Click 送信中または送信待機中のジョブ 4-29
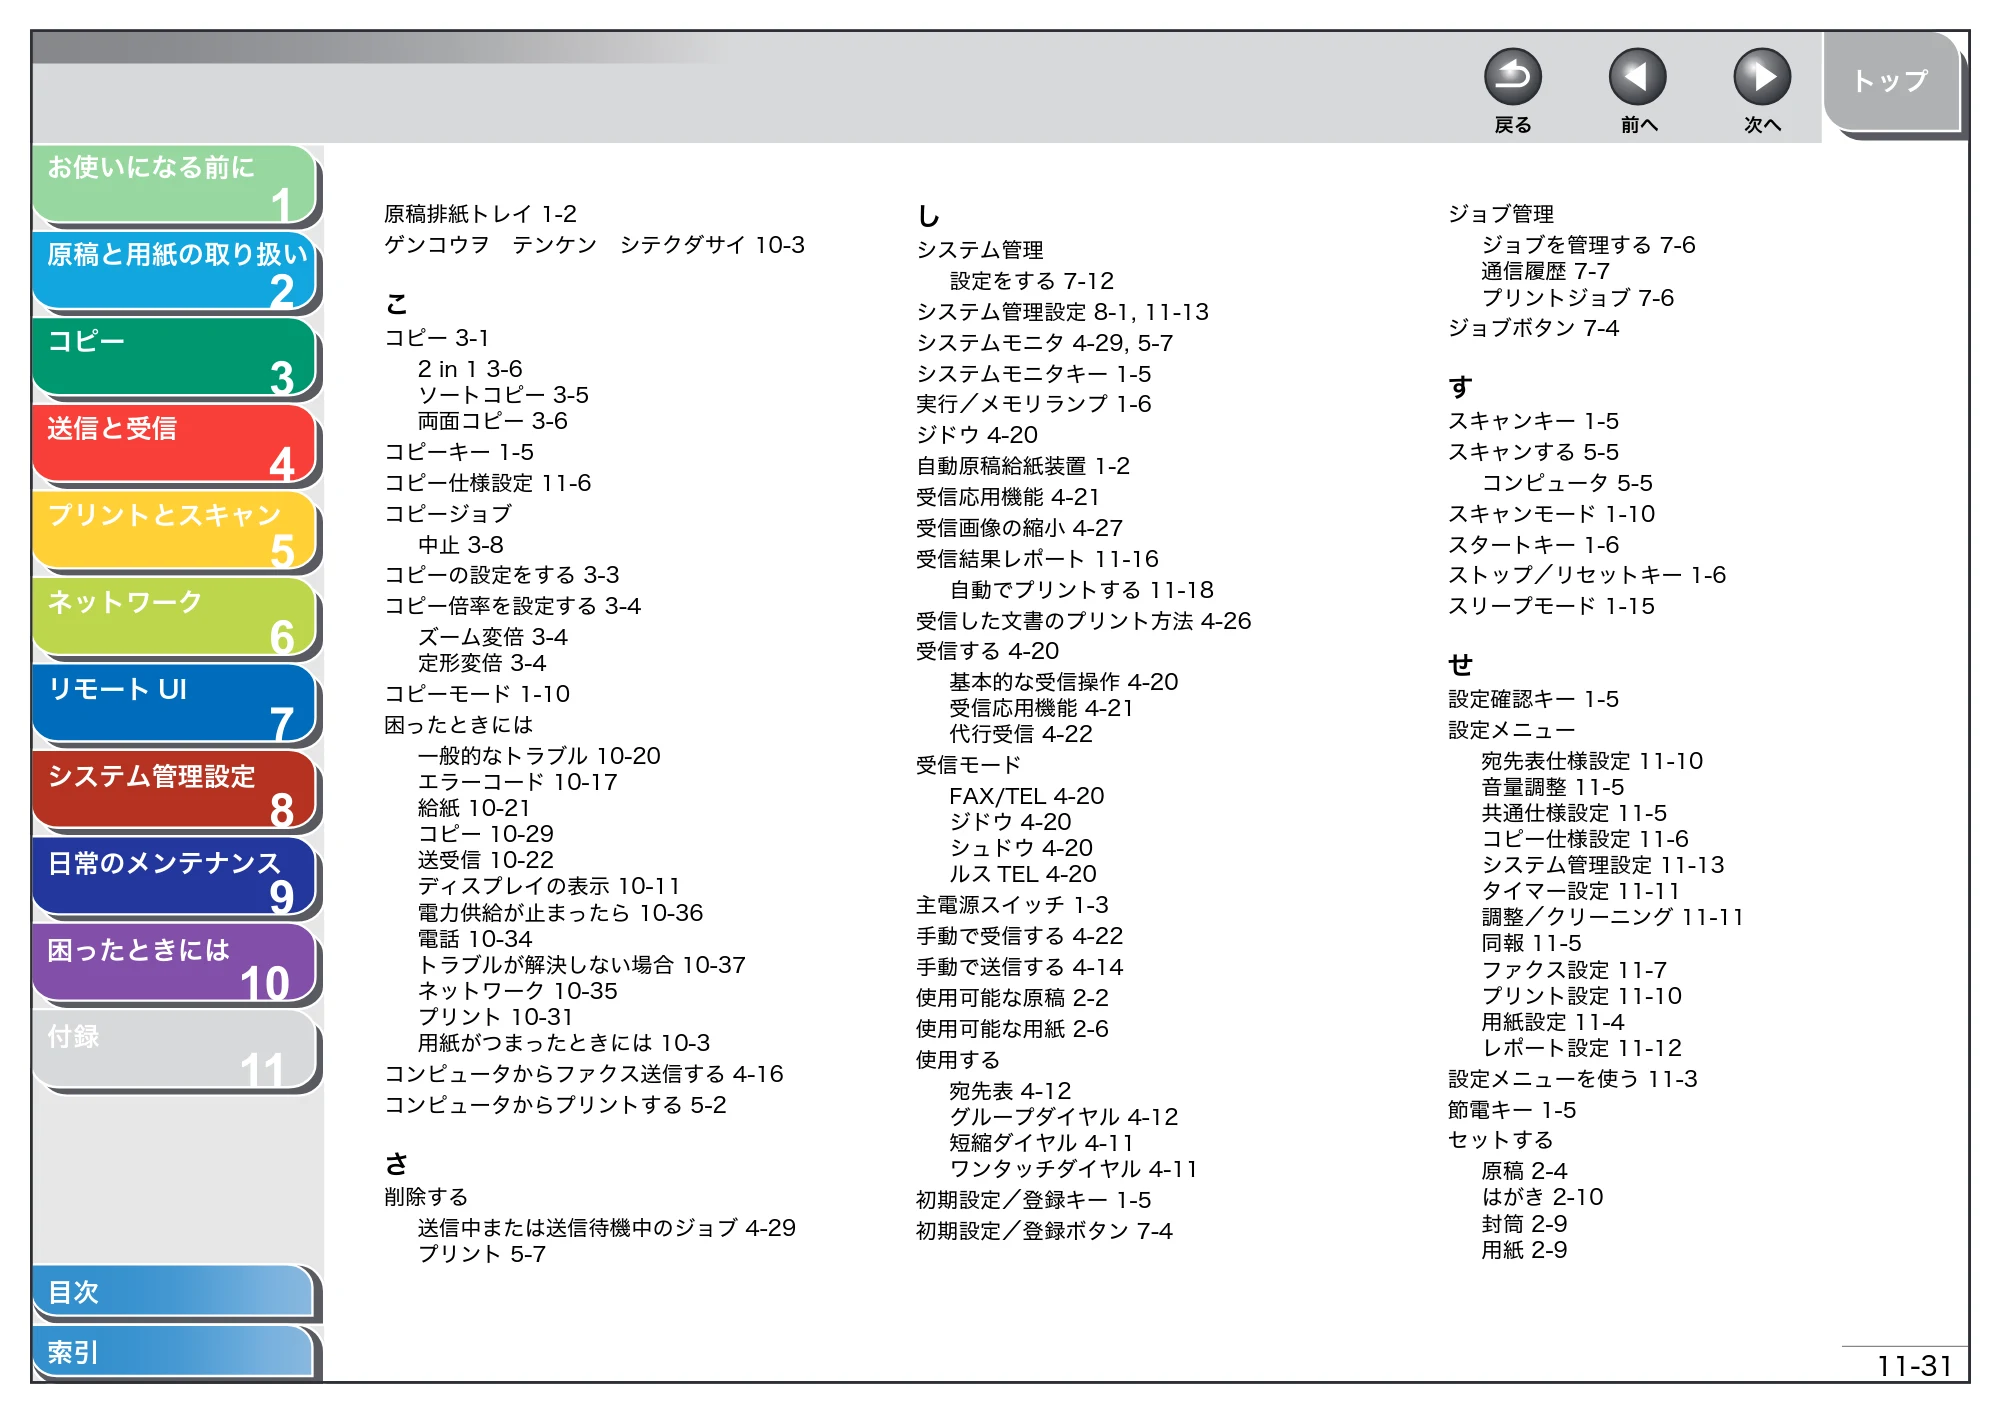 606,1228
